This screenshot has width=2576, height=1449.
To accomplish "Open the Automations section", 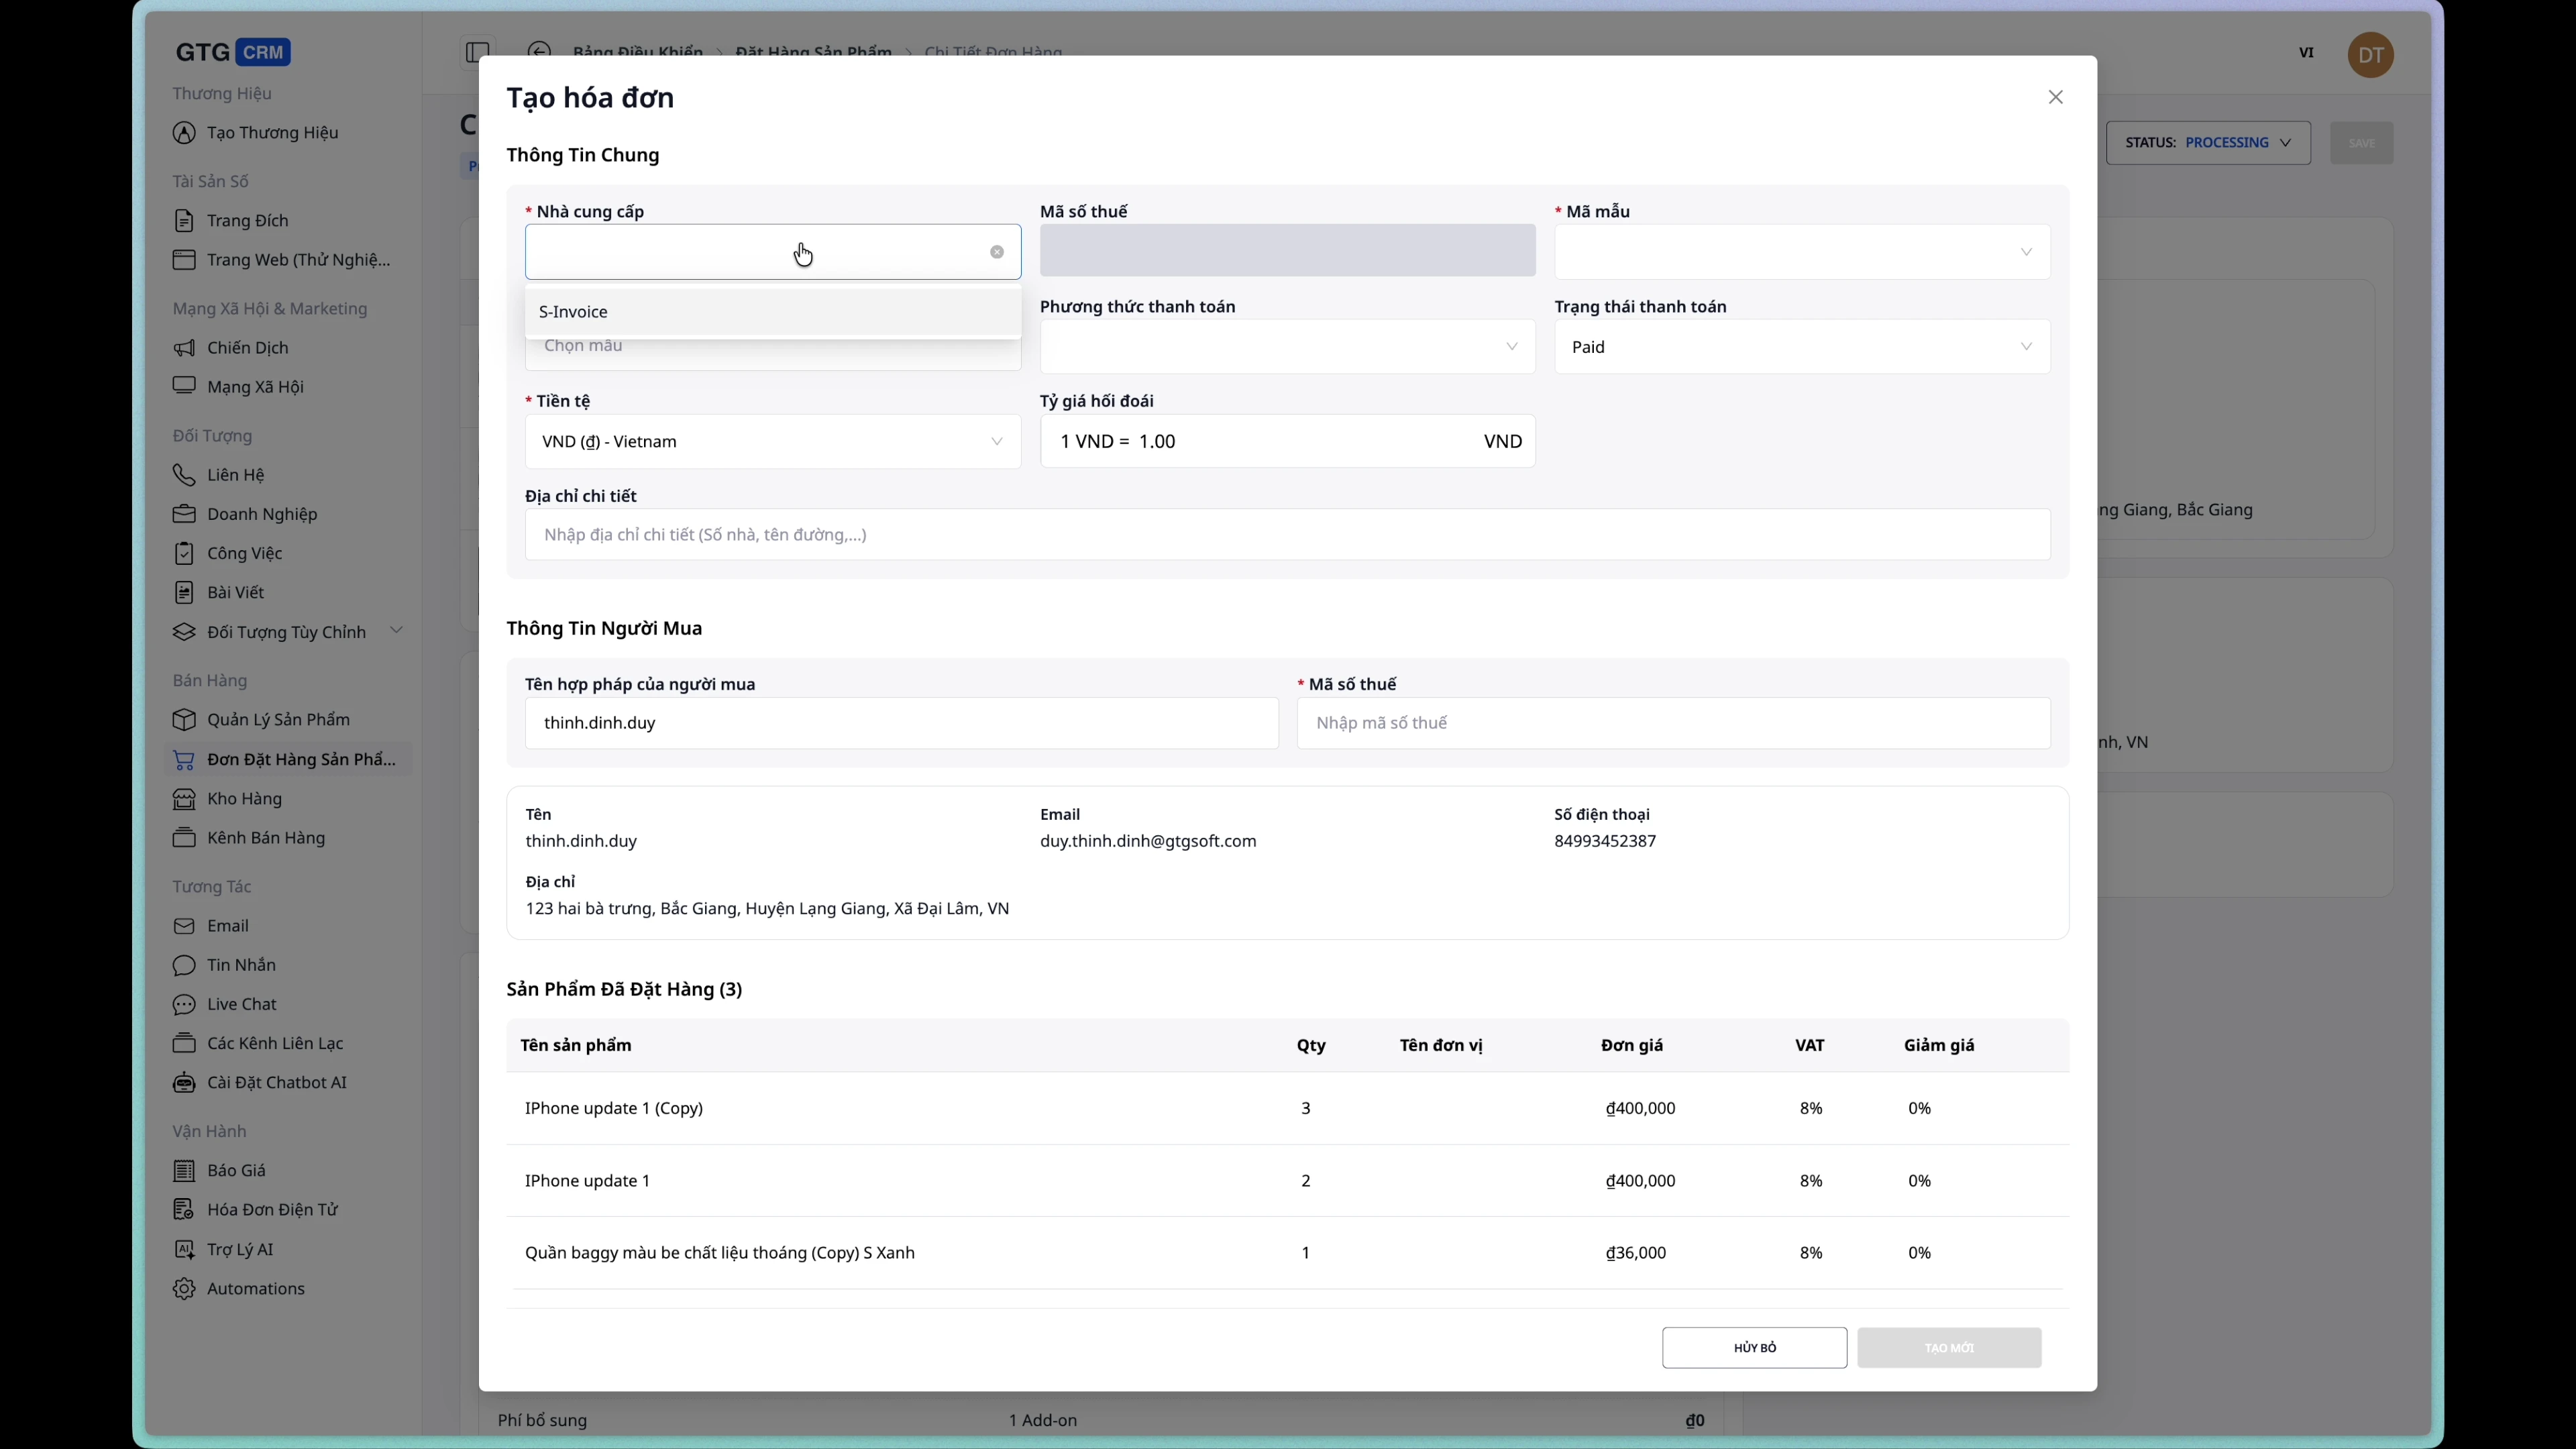I will (256, 1288).
